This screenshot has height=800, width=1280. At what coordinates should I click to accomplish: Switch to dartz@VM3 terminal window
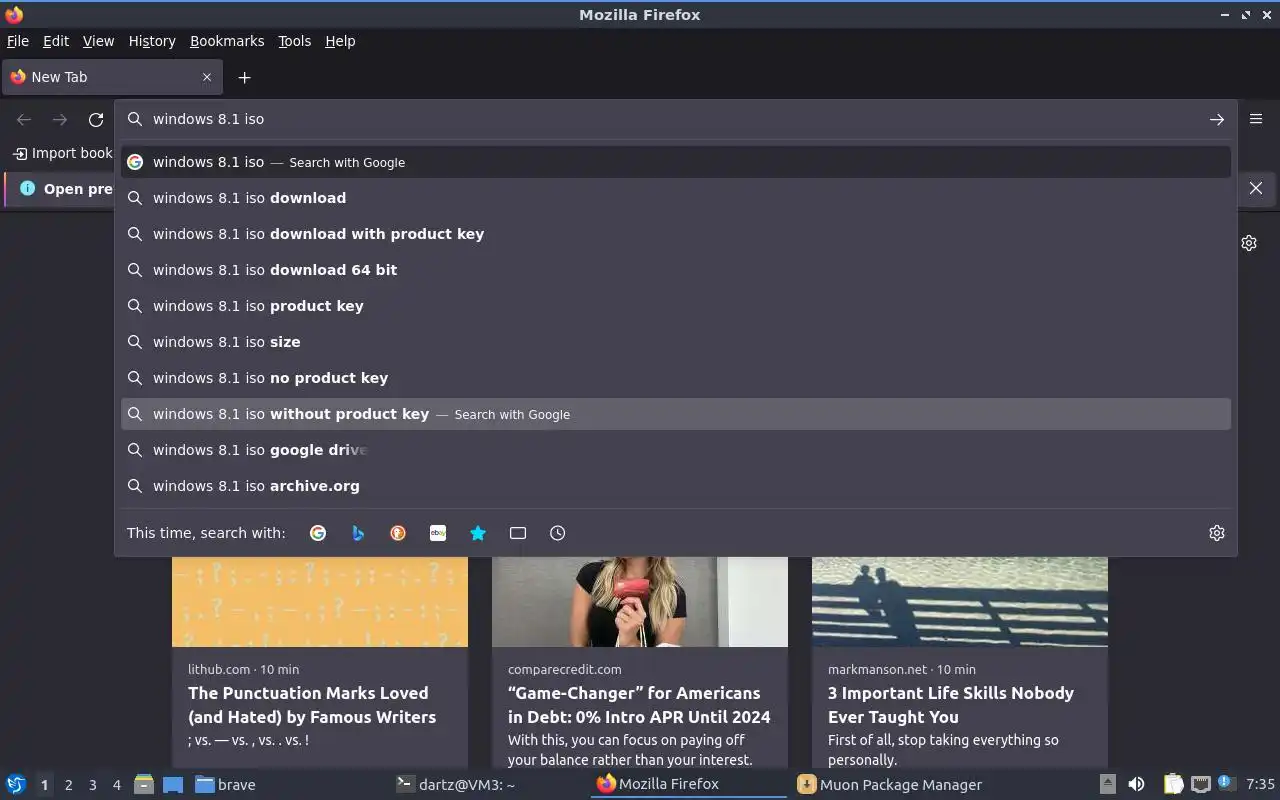coord(456,784)
